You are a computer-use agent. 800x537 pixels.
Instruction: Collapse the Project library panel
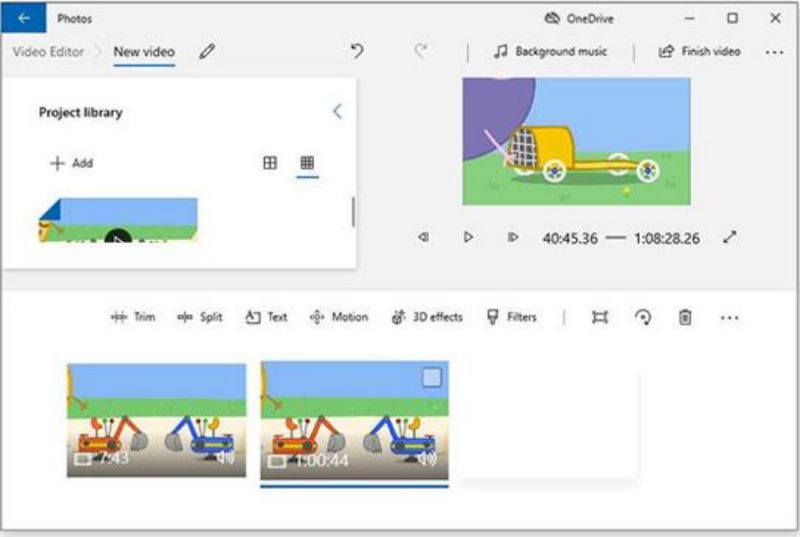pos(337,111)
